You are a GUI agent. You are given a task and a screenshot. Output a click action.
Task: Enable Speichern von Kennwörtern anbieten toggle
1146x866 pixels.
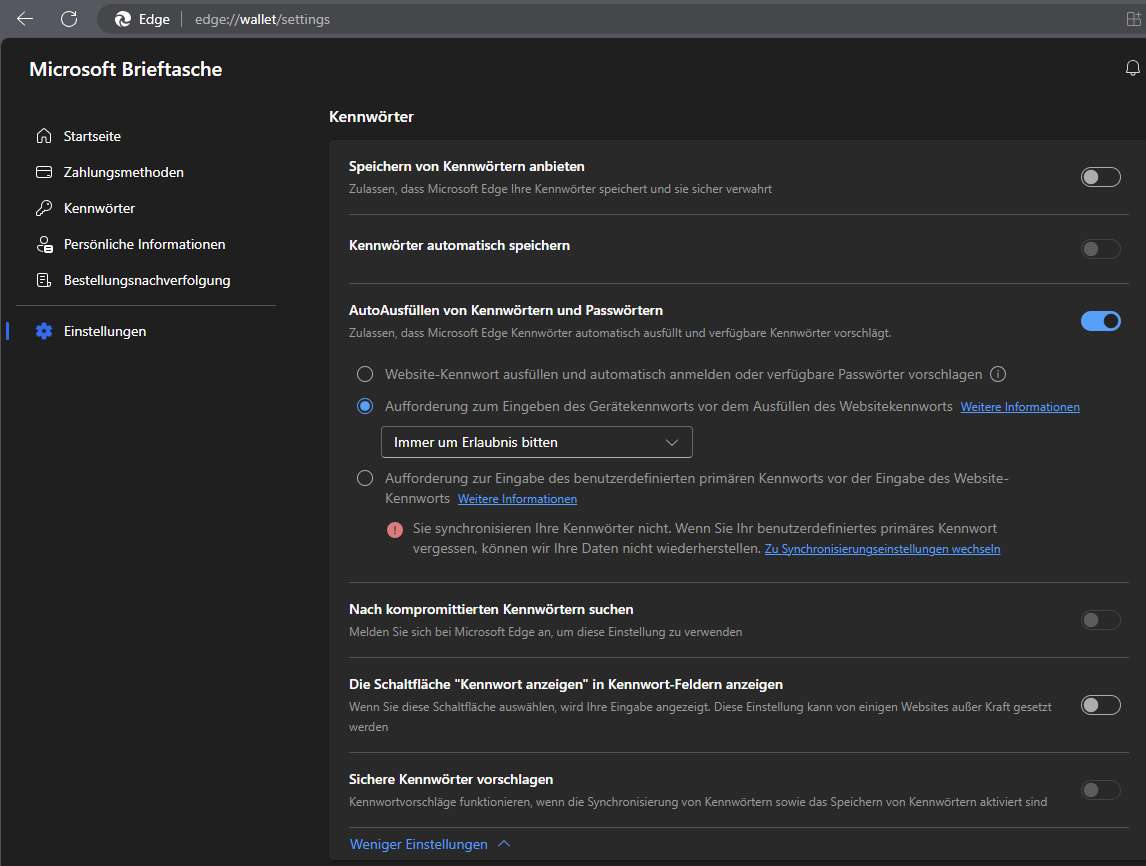(x=1100, y=177)
